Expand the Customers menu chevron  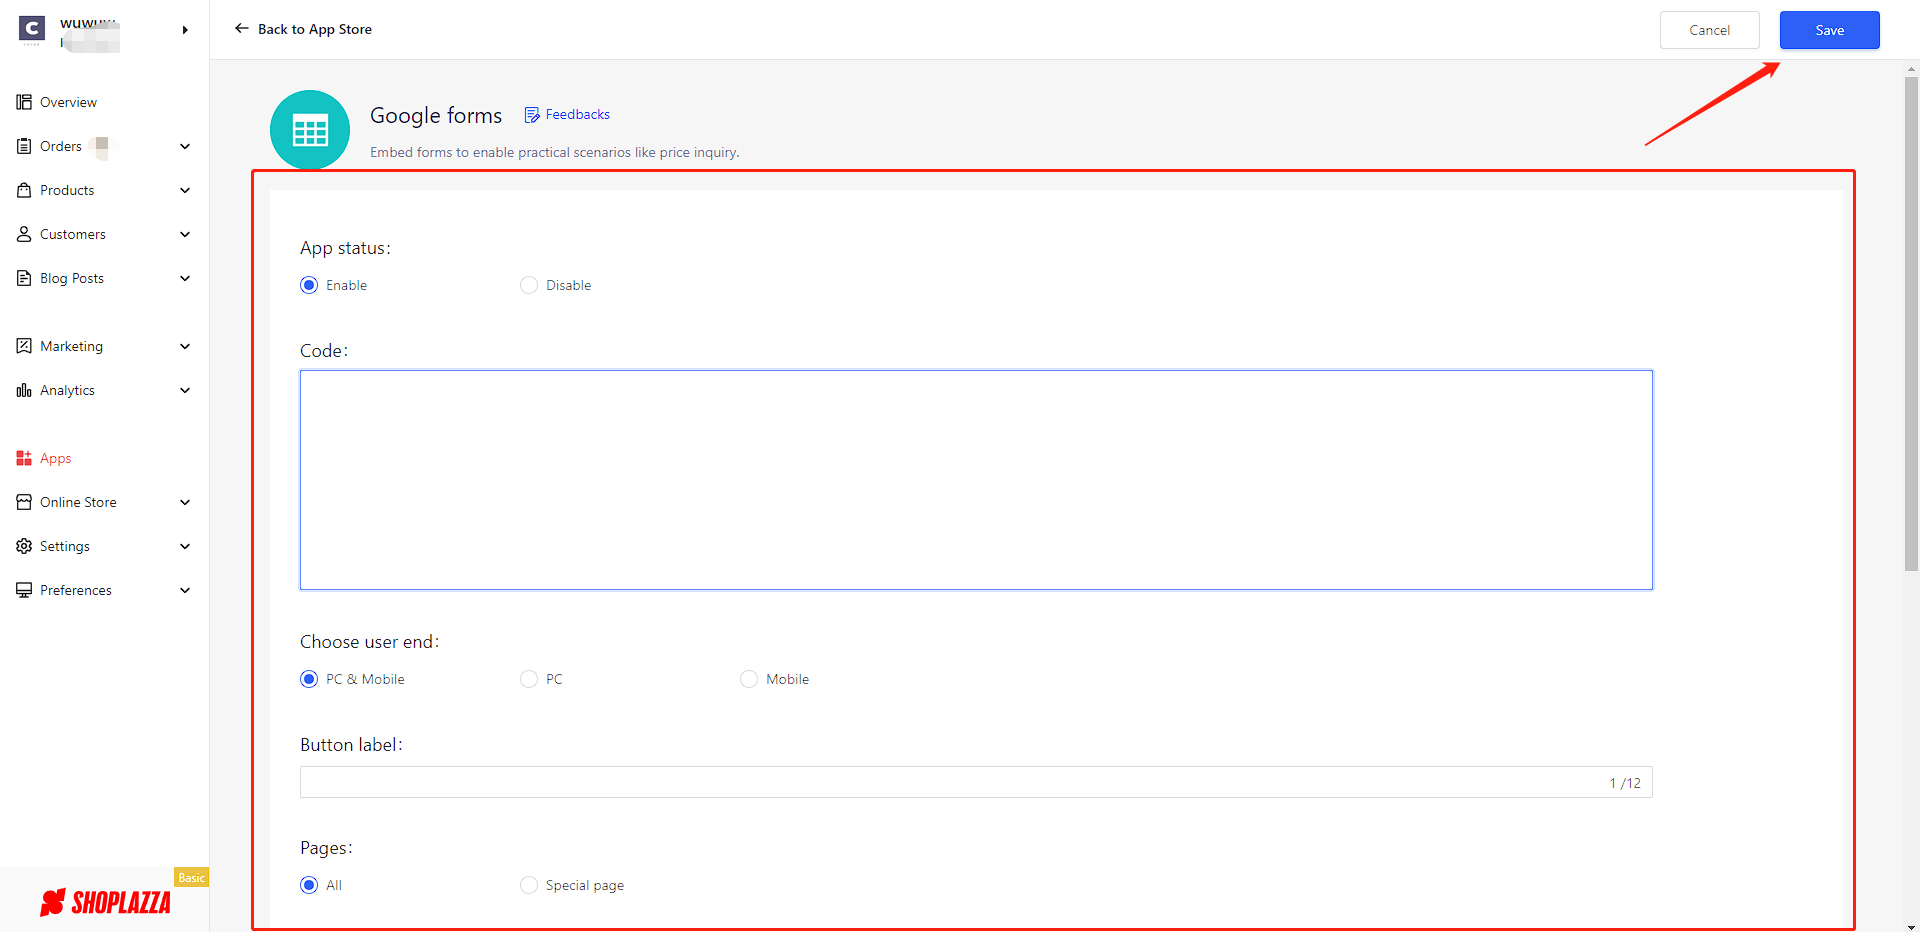tap(185, 234)
